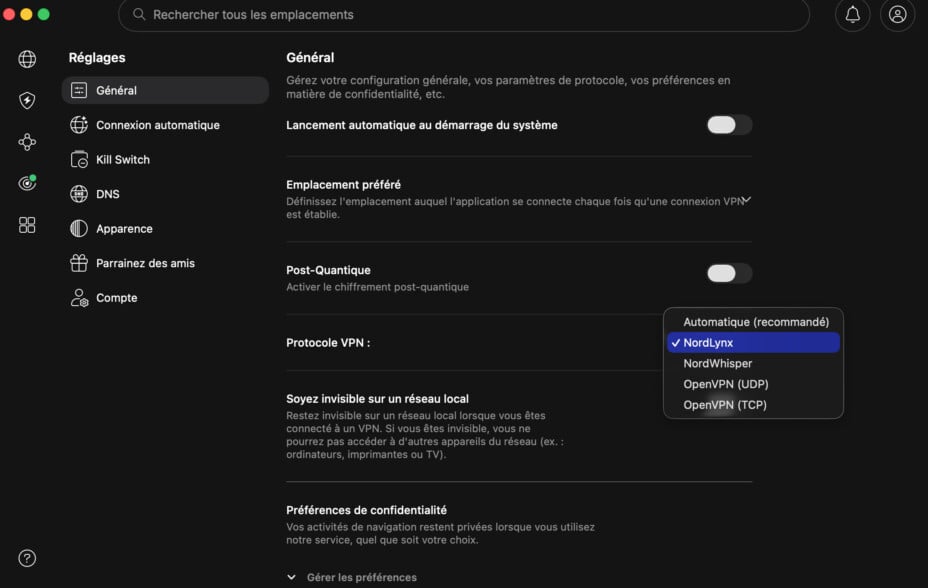
Task: Open notifications bell icon
Action: [852, 14]
